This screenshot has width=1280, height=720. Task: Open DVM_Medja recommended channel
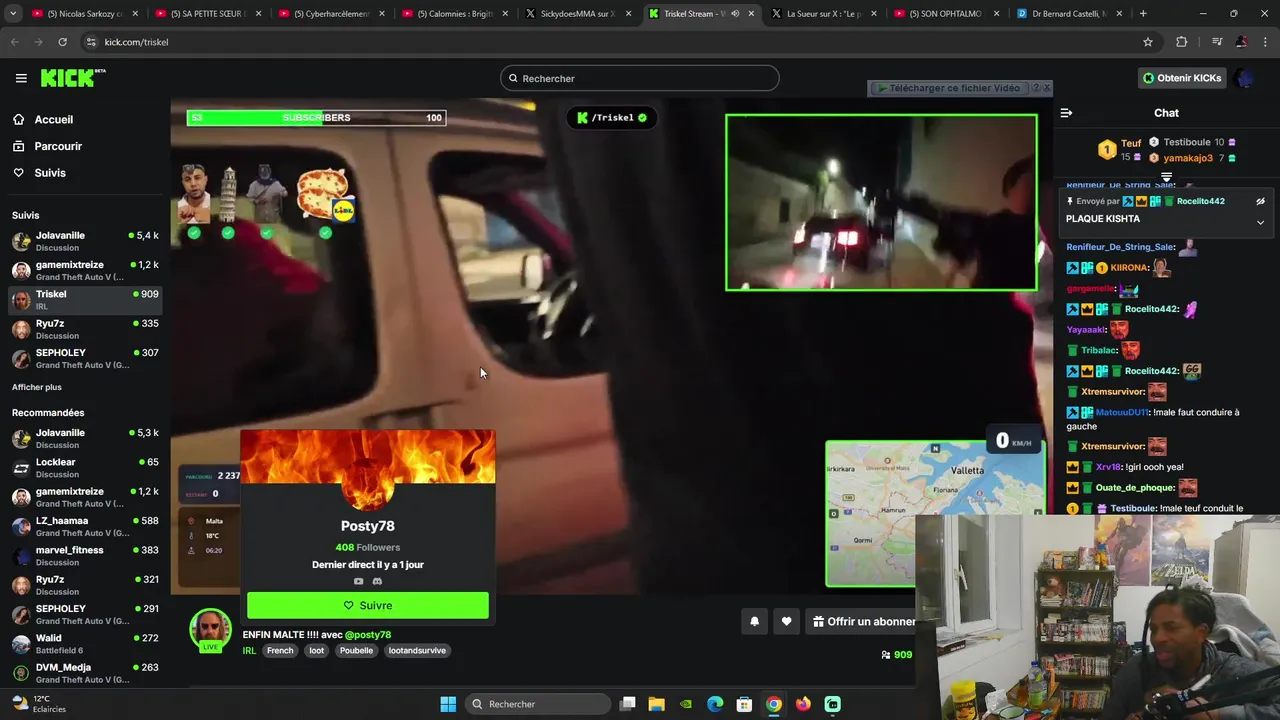[85, 673]
